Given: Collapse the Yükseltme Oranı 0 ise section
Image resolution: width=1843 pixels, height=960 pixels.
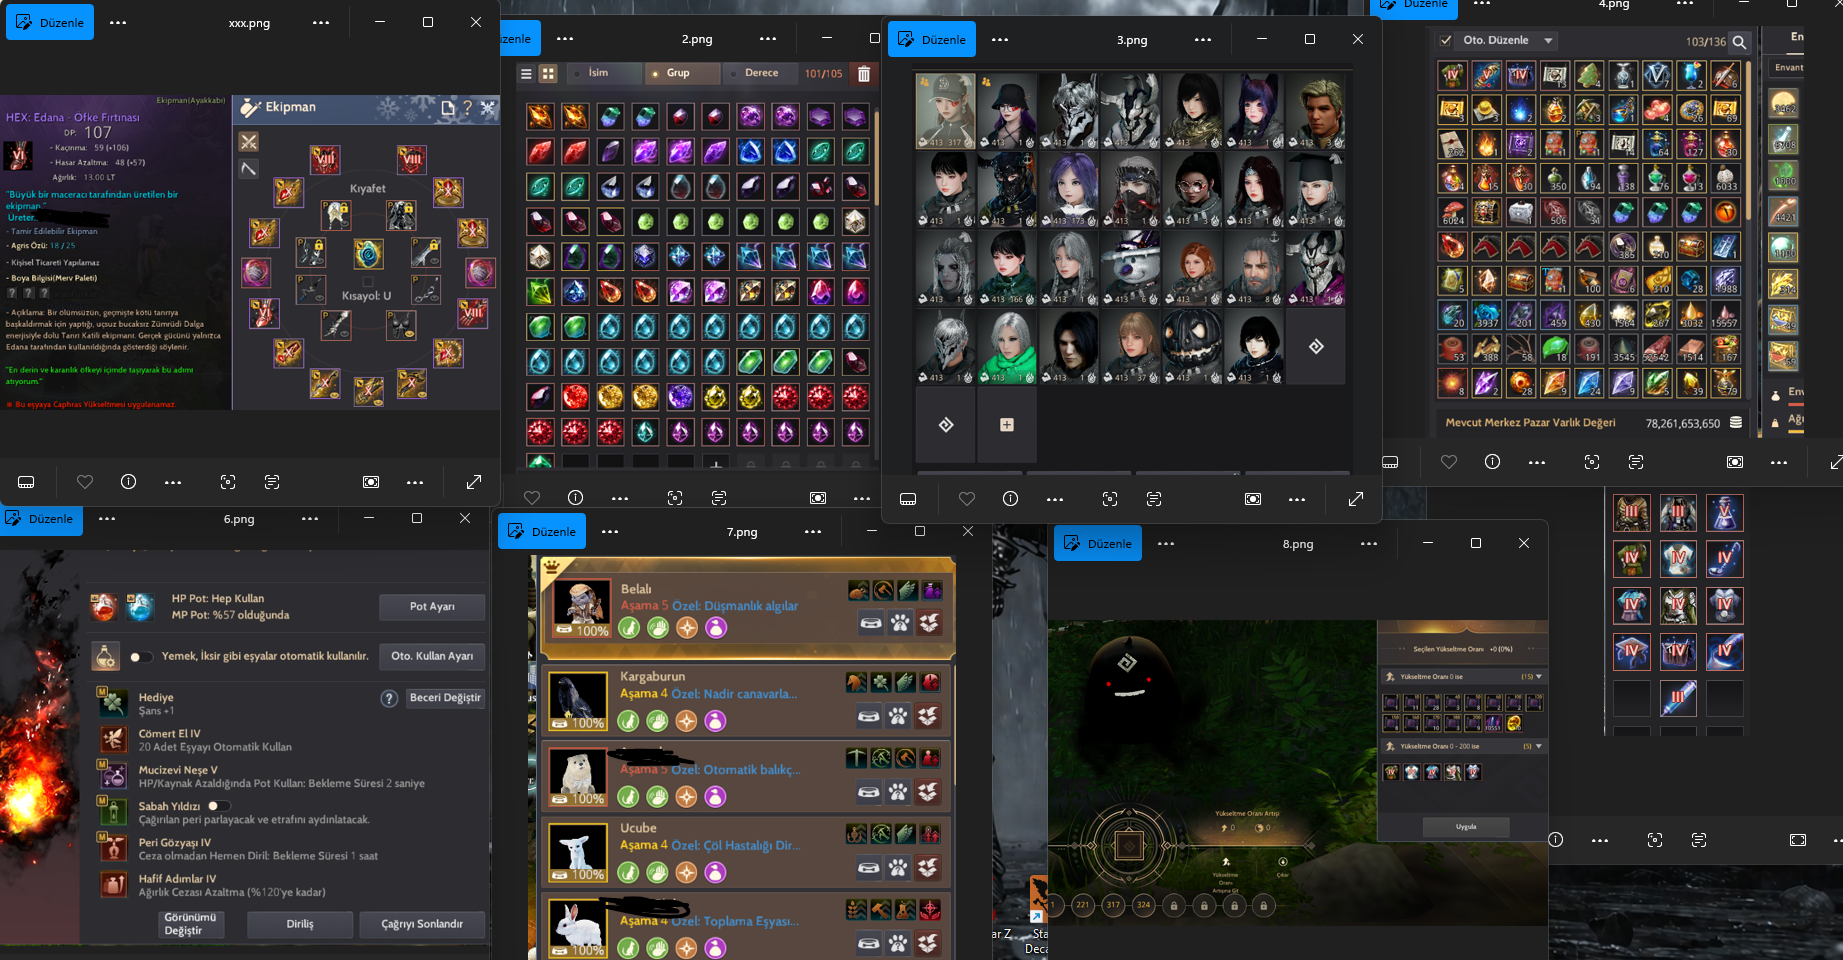Looking at the screenshot, I should pos(1538,677).
